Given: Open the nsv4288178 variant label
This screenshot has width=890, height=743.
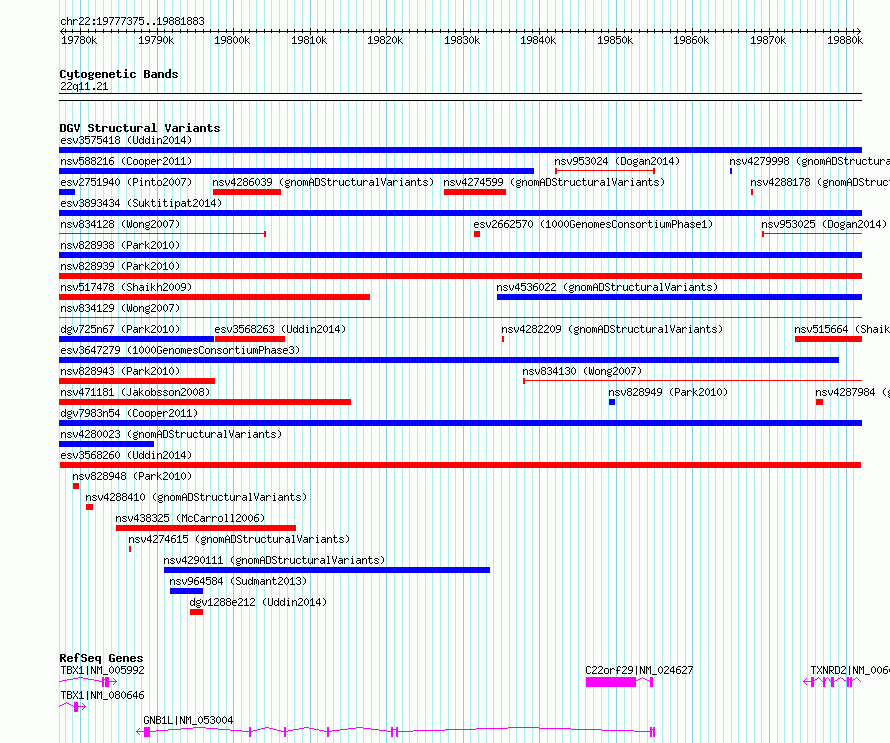Looking at the screenshot, I should [820, 182].
